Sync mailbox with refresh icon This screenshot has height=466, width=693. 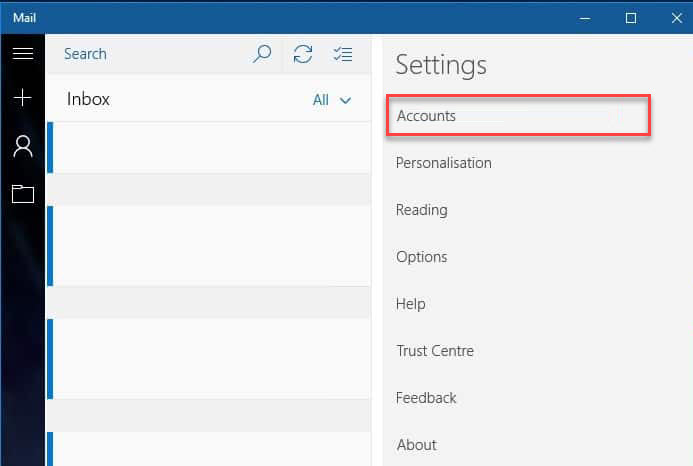(x=303, y=54)
